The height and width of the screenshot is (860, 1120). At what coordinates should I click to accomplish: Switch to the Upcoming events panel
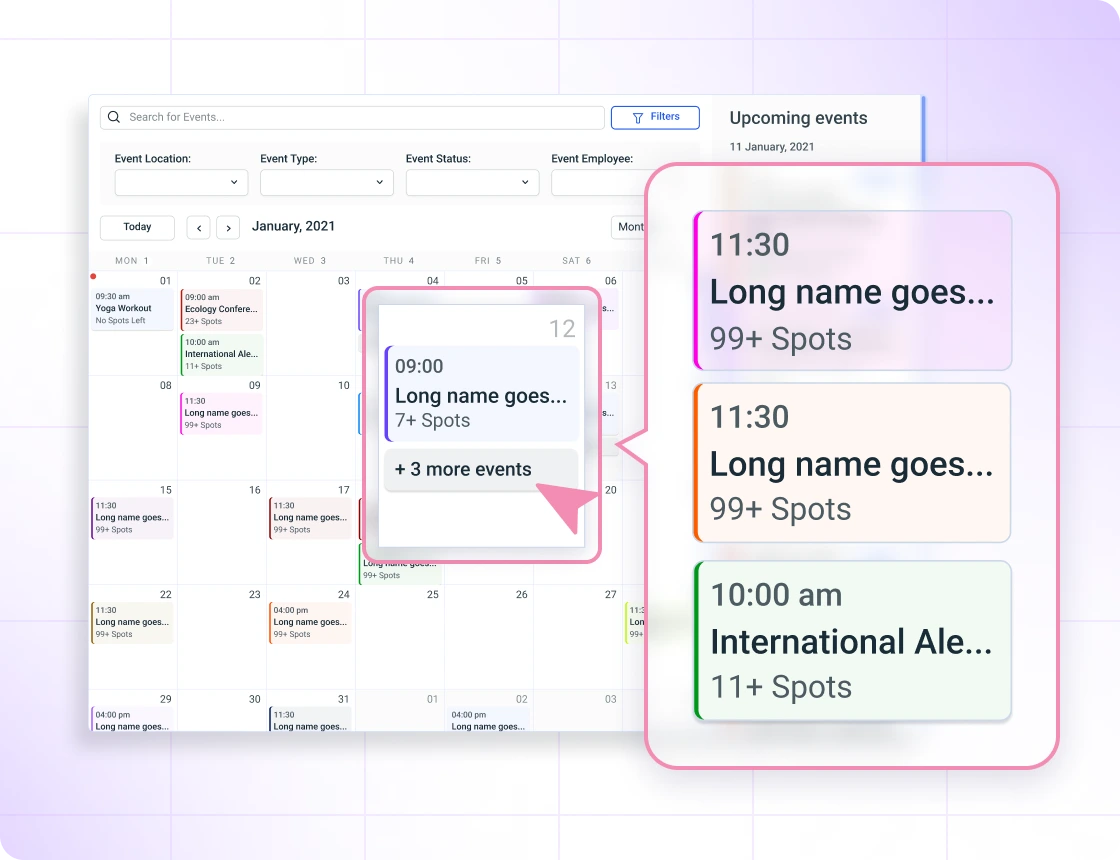click(x=798, y=118)
